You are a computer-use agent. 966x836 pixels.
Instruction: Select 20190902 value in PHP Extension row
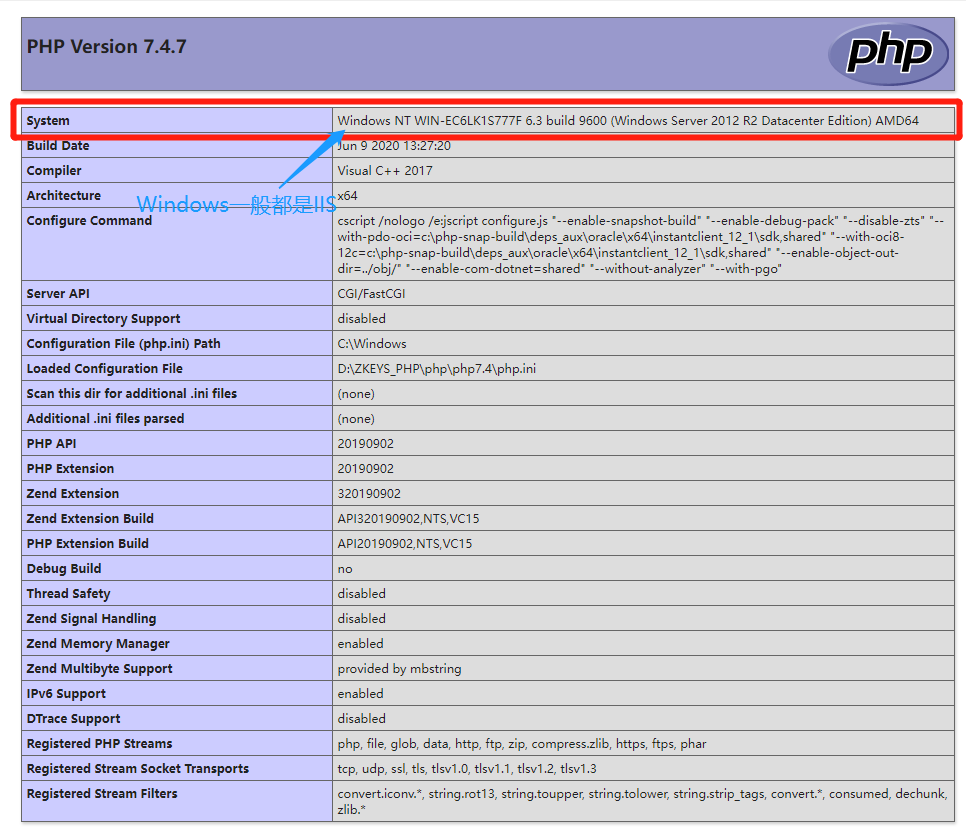pos(365,469)
